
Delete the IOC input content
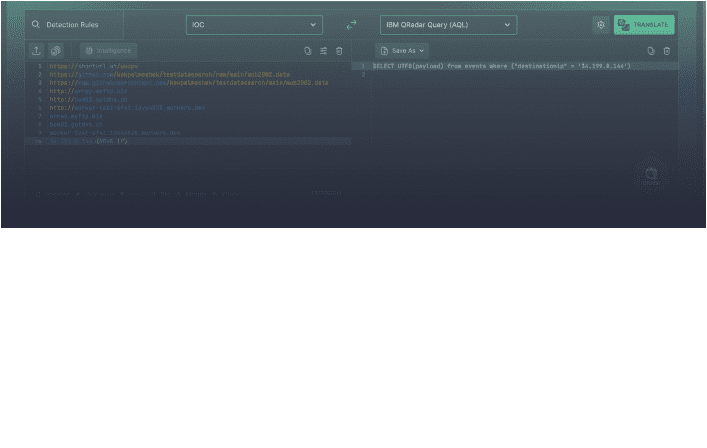339,50
